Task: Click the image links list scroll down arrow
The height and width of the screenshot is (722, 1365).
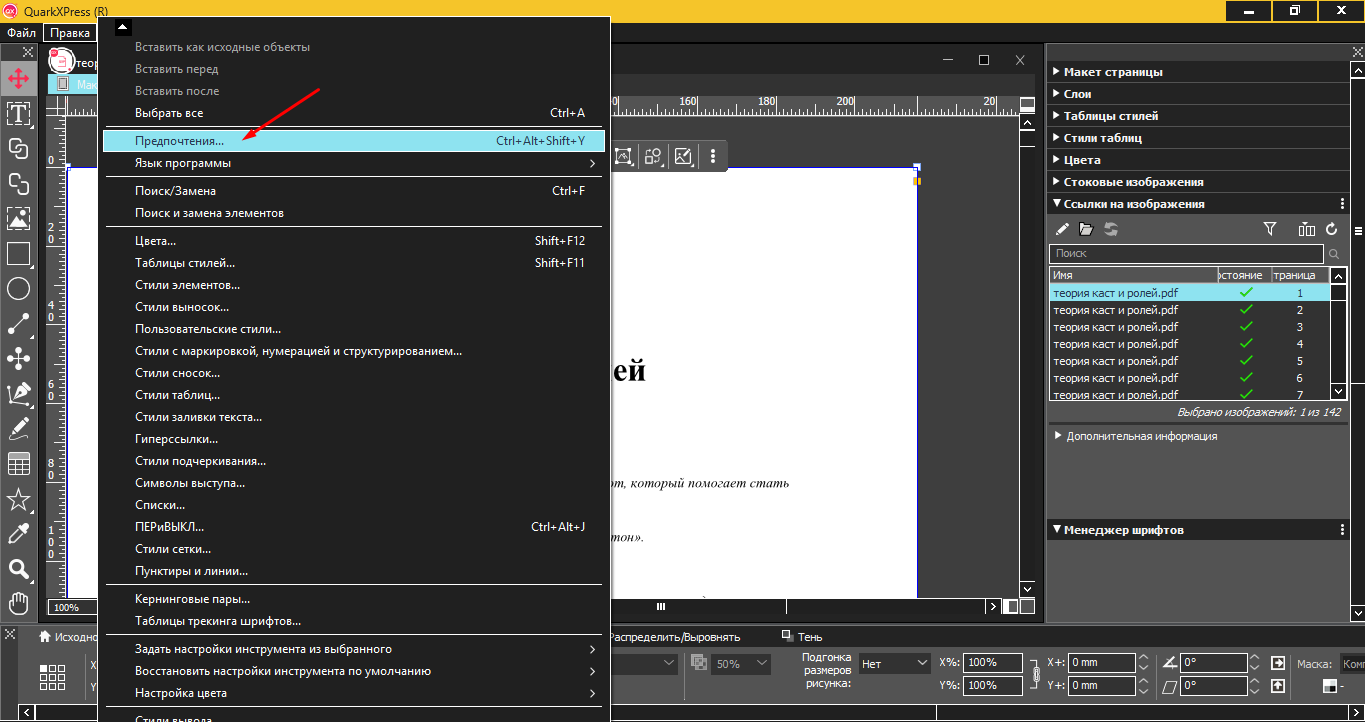Action: tap(1338, 392)
